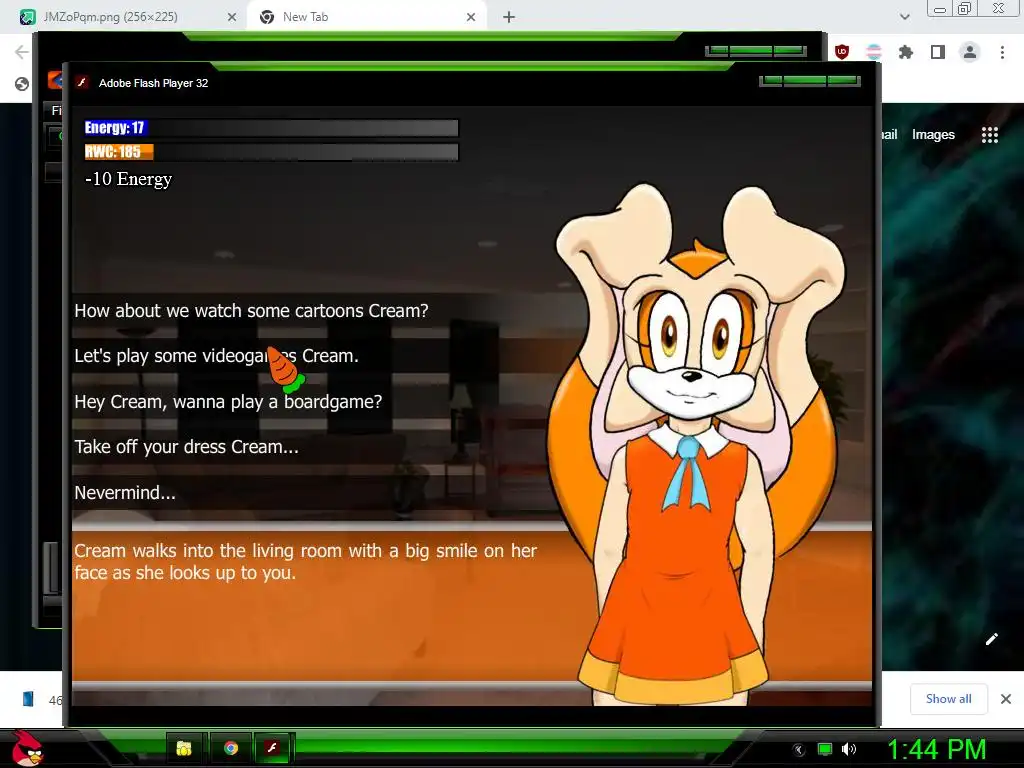Choose "Let's play some videogames Cream." option
The height and width of the screenshot is (768, 1024).
point(216,356)
